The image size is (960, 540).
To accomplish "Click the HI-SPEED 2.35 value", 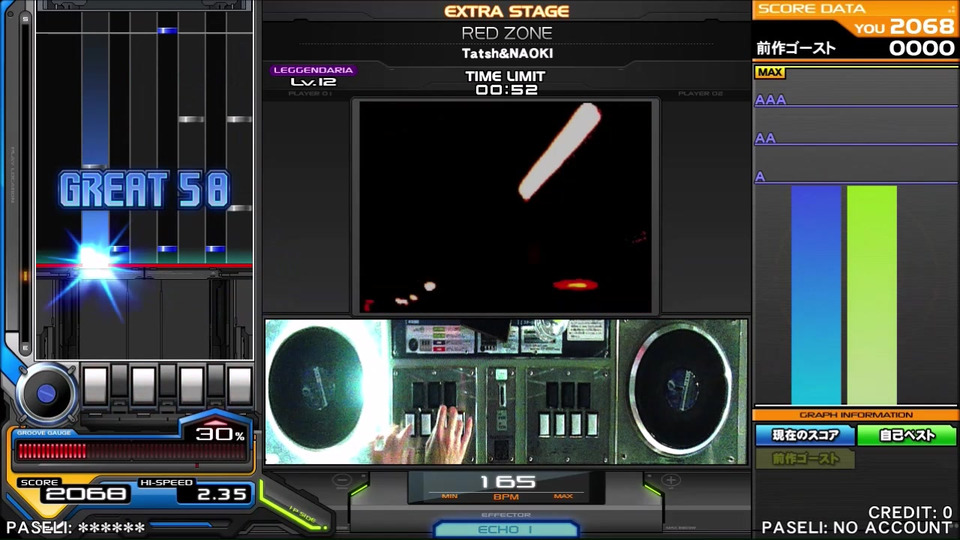I will tap(222, 494).
